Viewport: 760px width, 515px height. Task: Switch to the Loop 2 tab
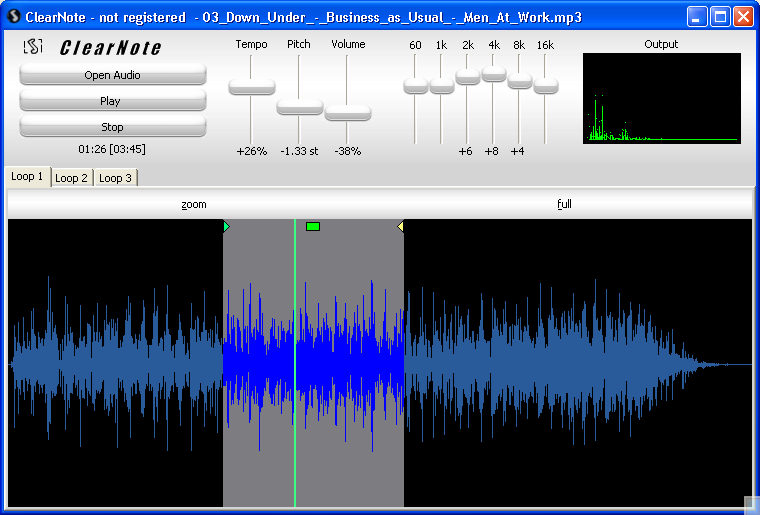coord(71,178)
